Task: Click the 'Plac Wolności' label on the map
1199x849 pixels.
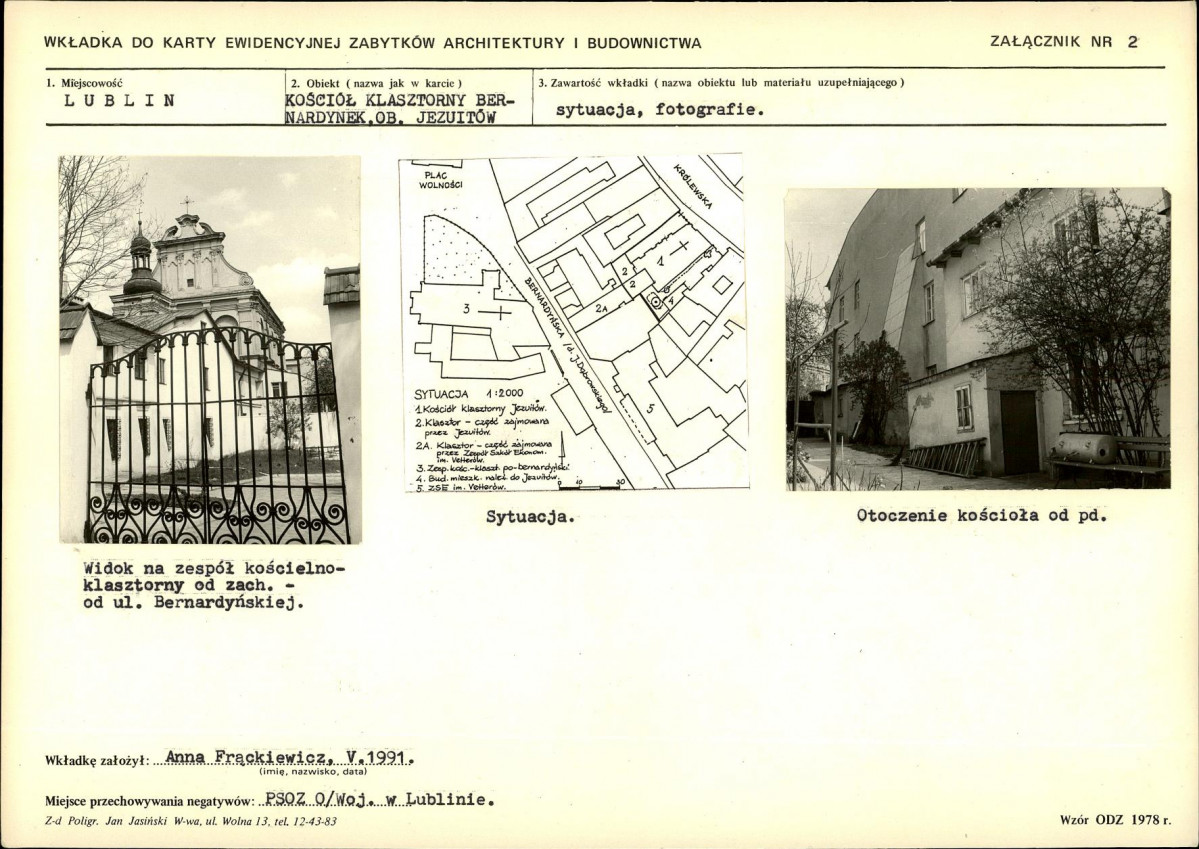Action: [436, 178]
